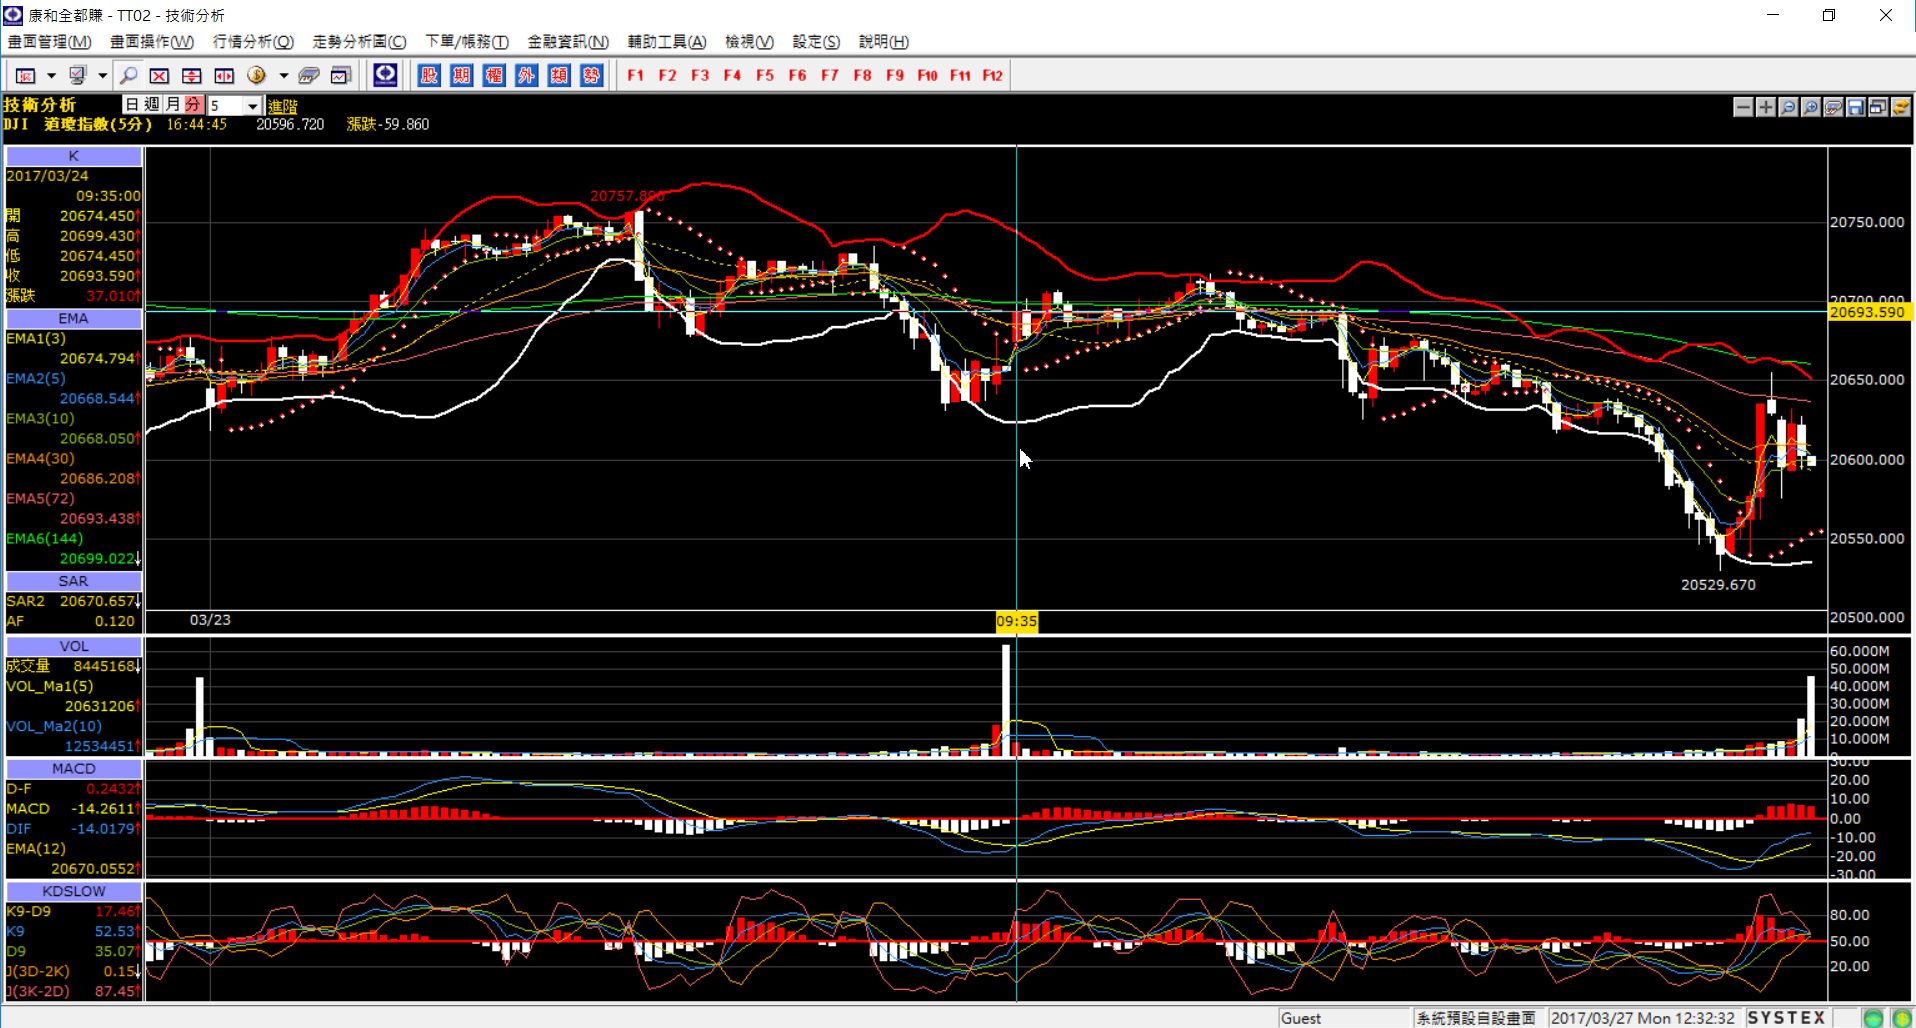Image resolution: width=1916 pixels, height=1028 pixels.
Task: Click the scanner-like toolbar icon
Action: pos(309,75)
